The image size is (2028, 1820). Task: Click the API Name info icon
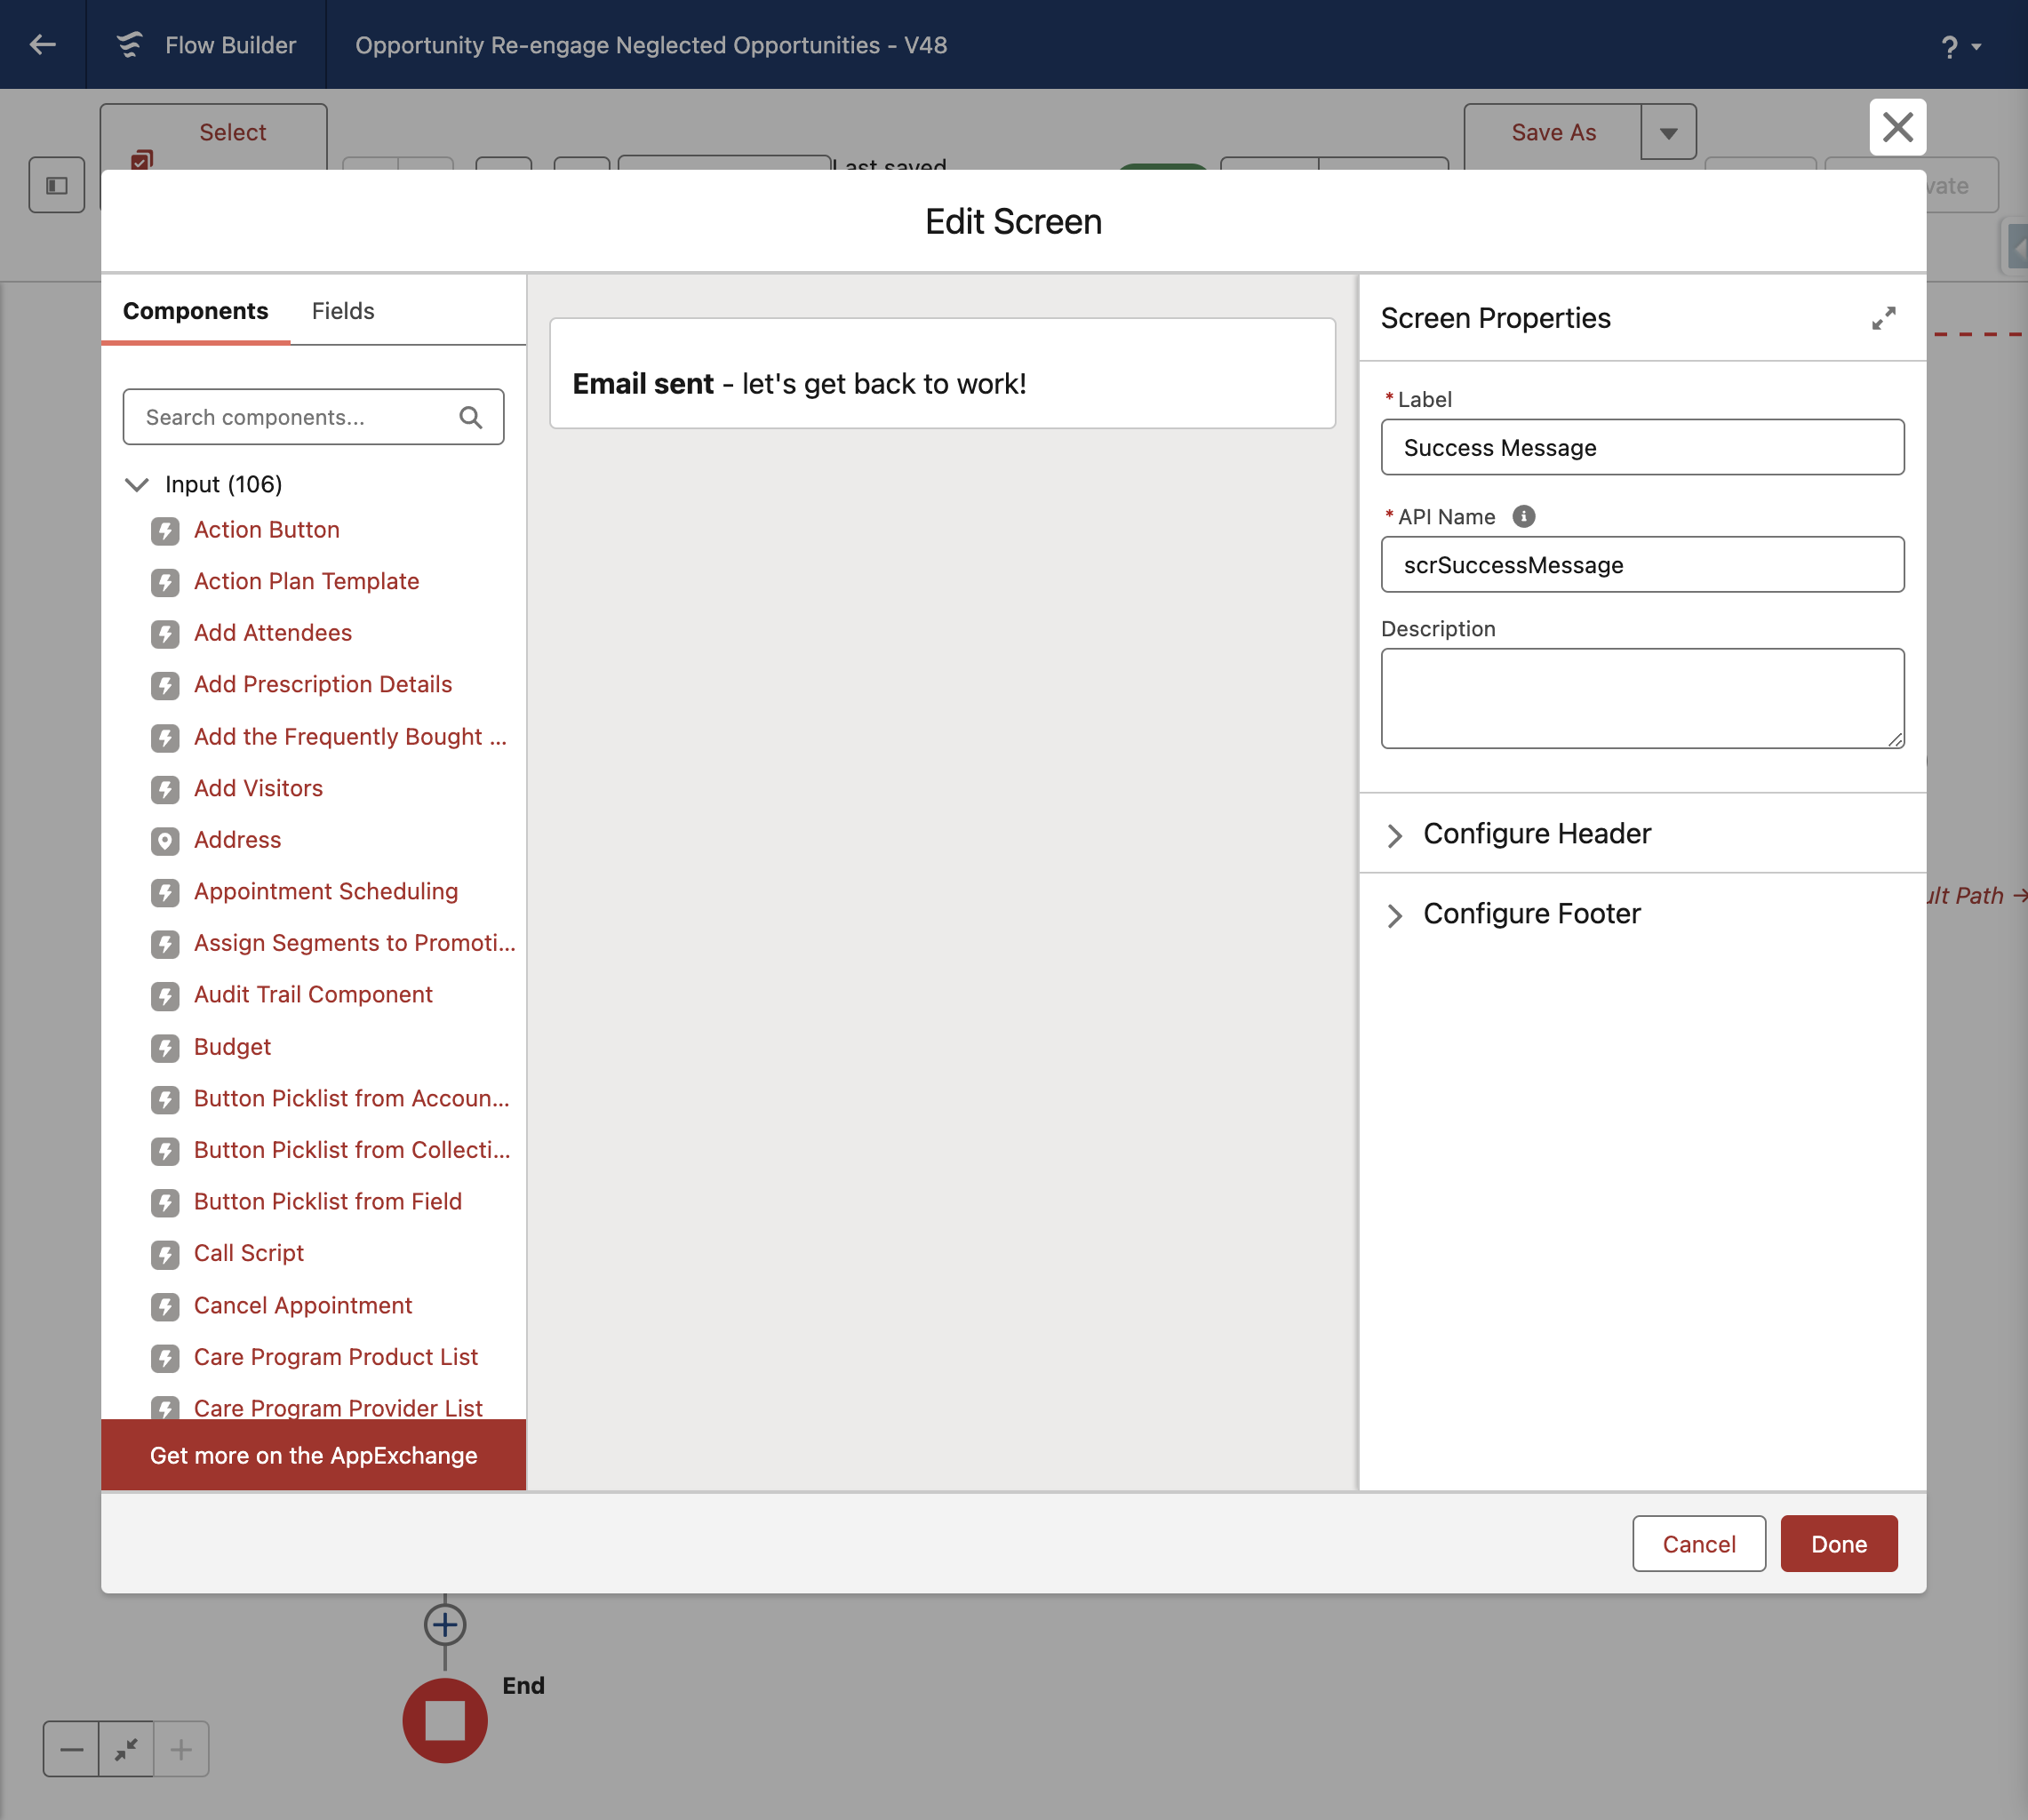tap(1523, 516)
